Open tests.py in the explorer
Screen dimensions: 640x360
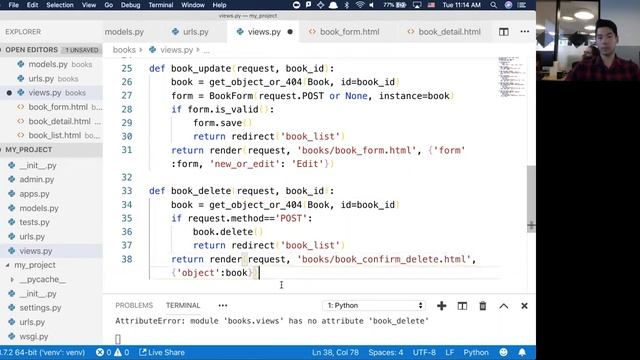tap(51, 222)
